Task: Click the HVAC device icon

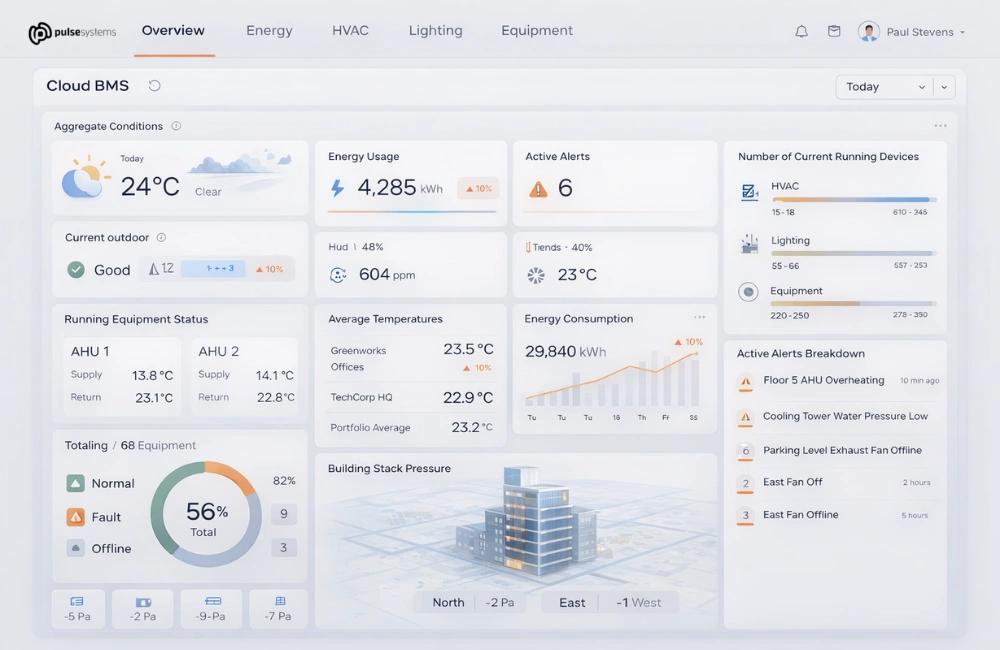Action: [x=749, y=192]
